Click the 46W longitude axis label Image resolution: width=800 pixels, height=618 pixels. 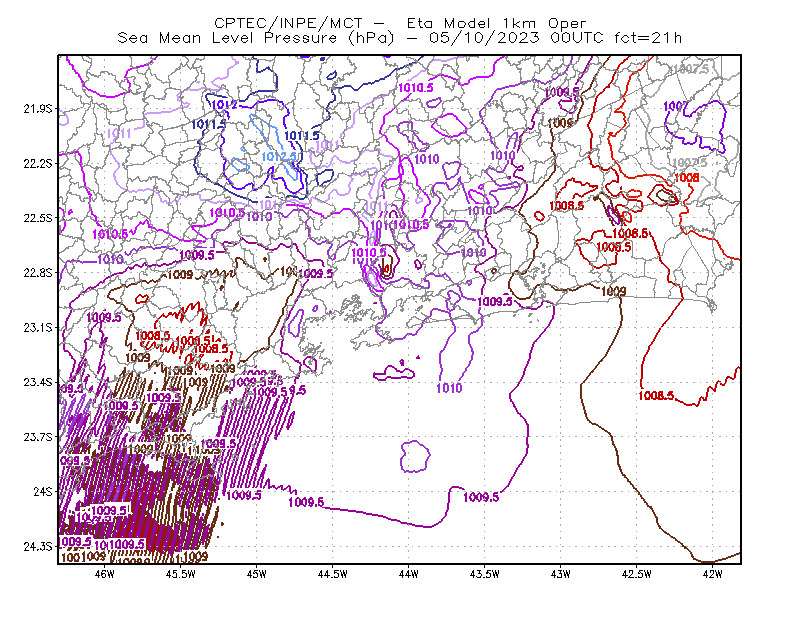(105, 574)
